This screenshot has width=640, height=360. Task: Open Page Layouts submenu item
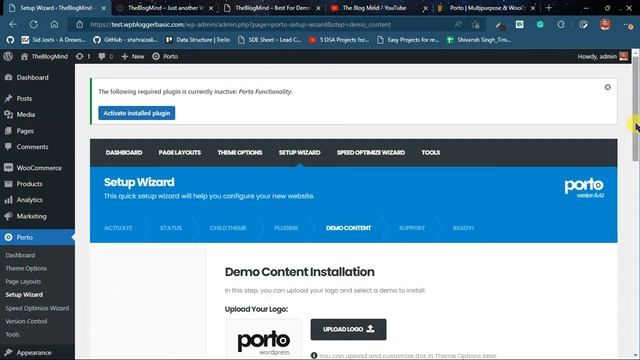[23, 282]
